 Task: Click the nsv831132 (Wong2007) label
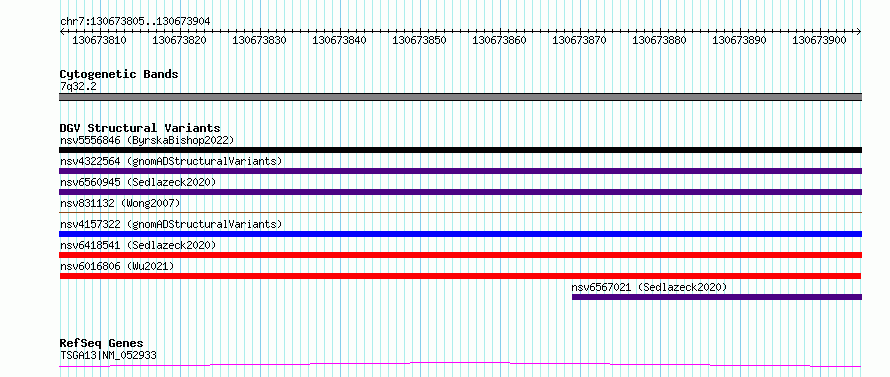(120, 203)
